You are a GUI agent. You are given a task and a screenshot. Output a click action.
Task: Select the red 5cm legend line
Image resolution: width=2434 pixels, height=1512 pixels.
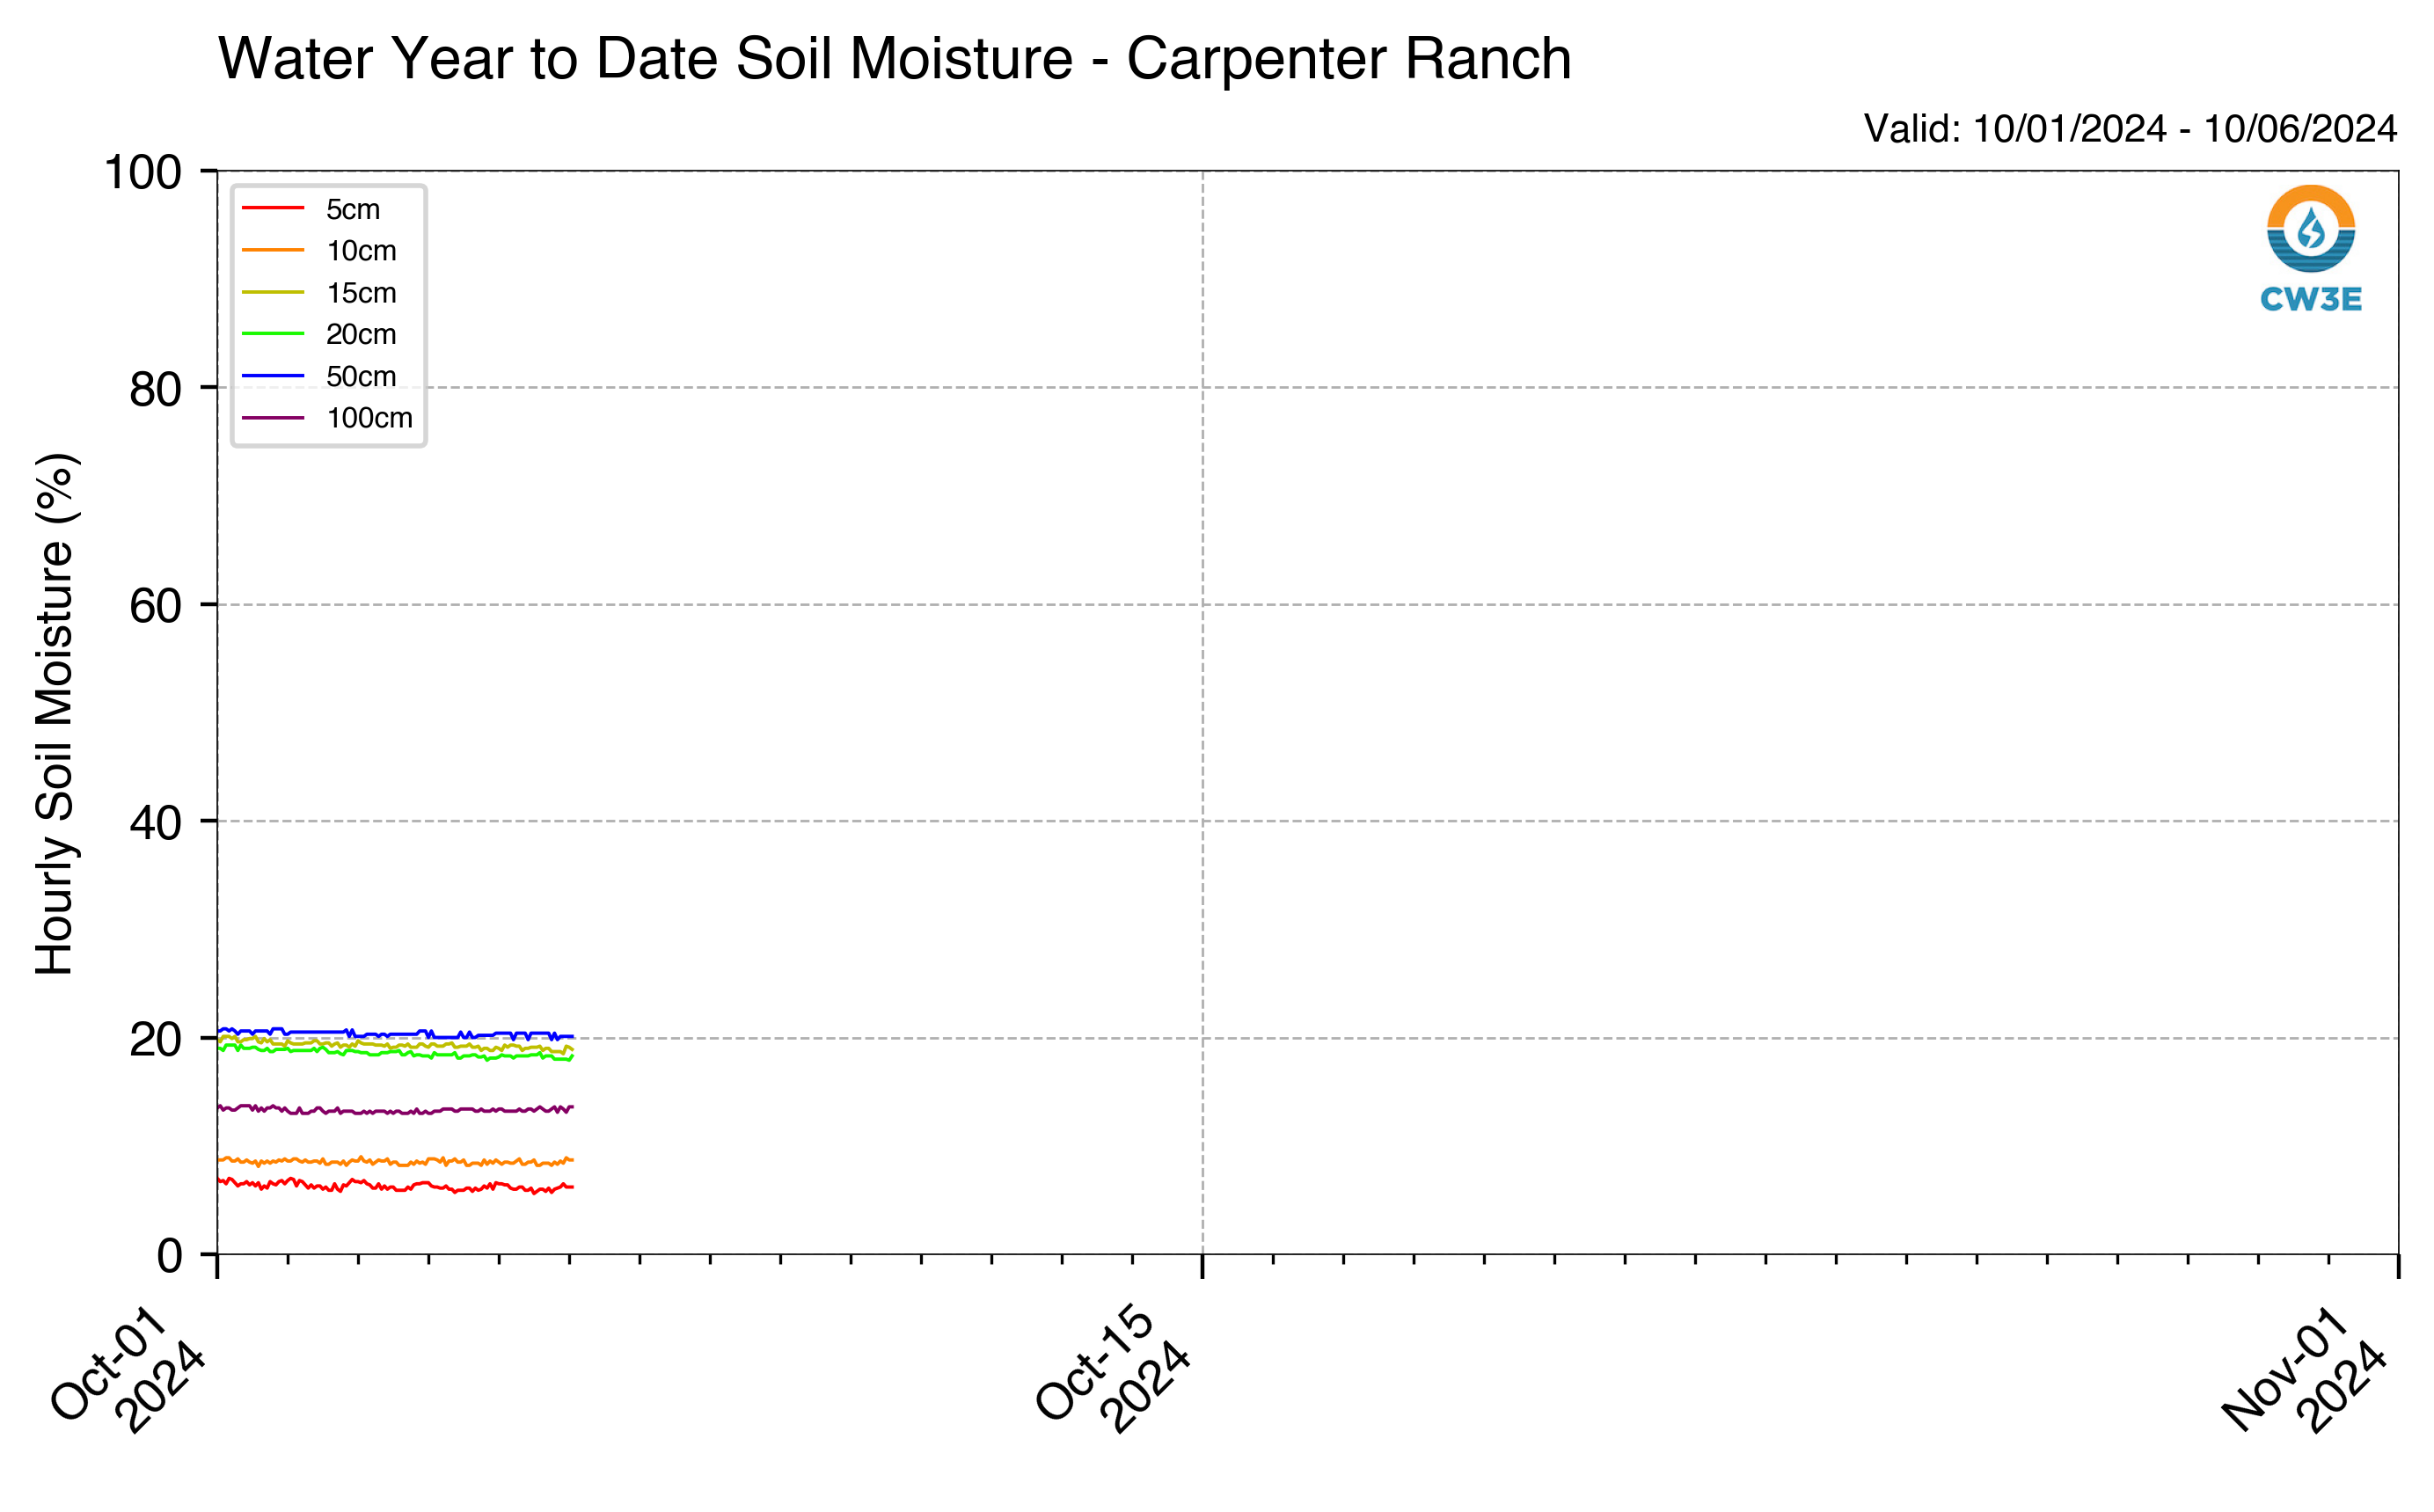click(x=272, y=208)
